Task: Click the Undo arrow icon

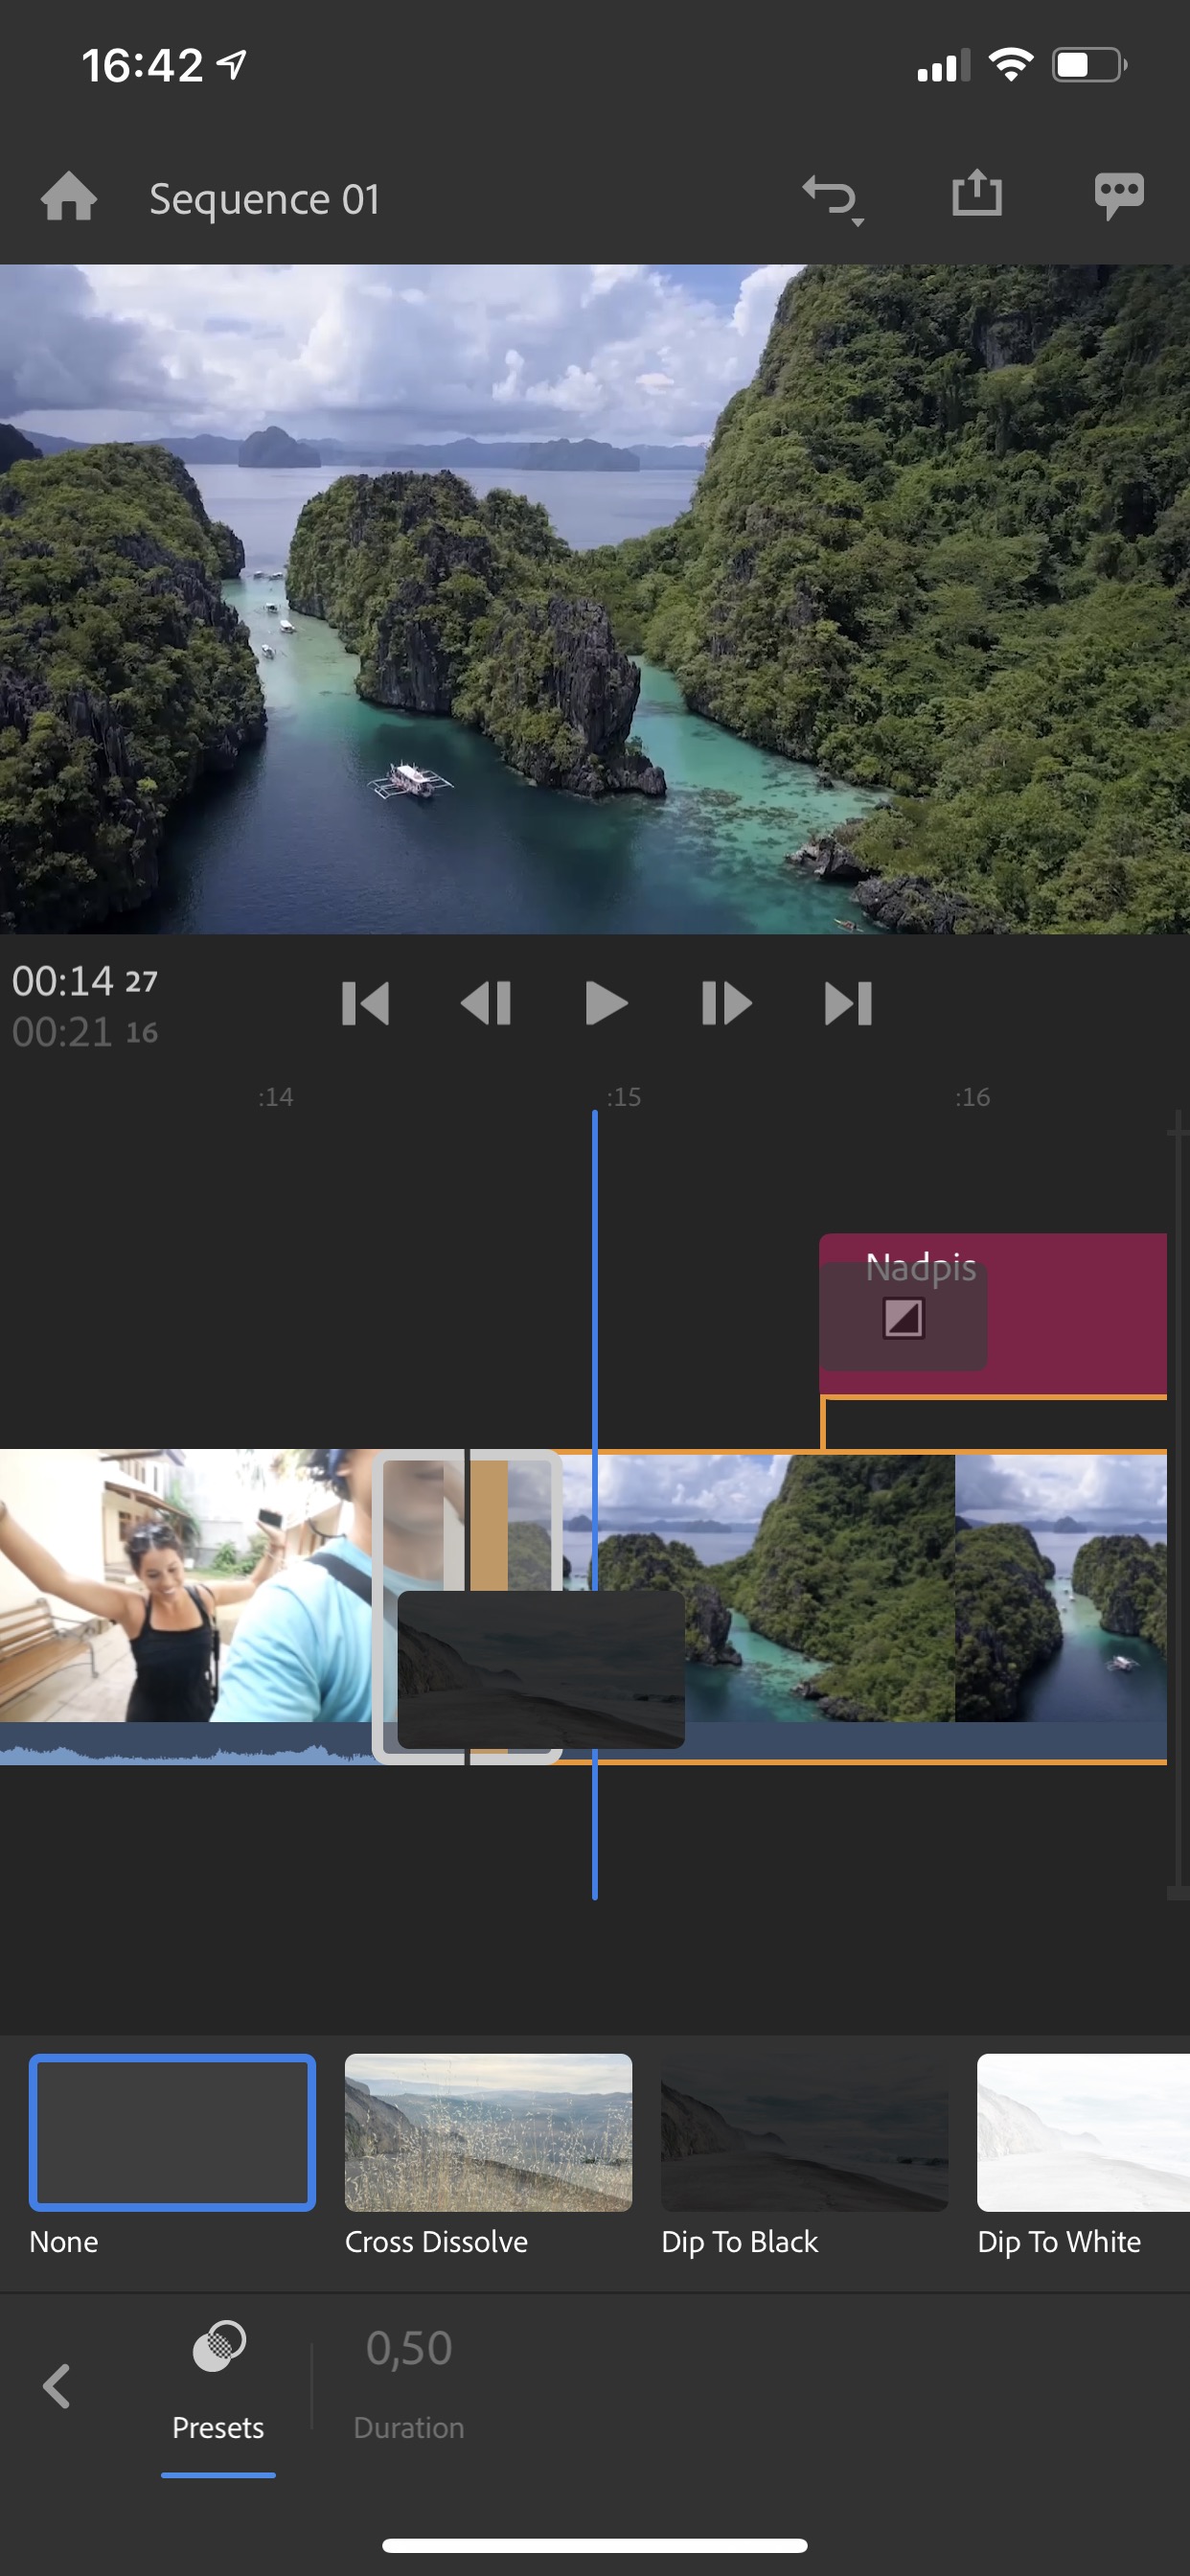Action: click(830, 196)
